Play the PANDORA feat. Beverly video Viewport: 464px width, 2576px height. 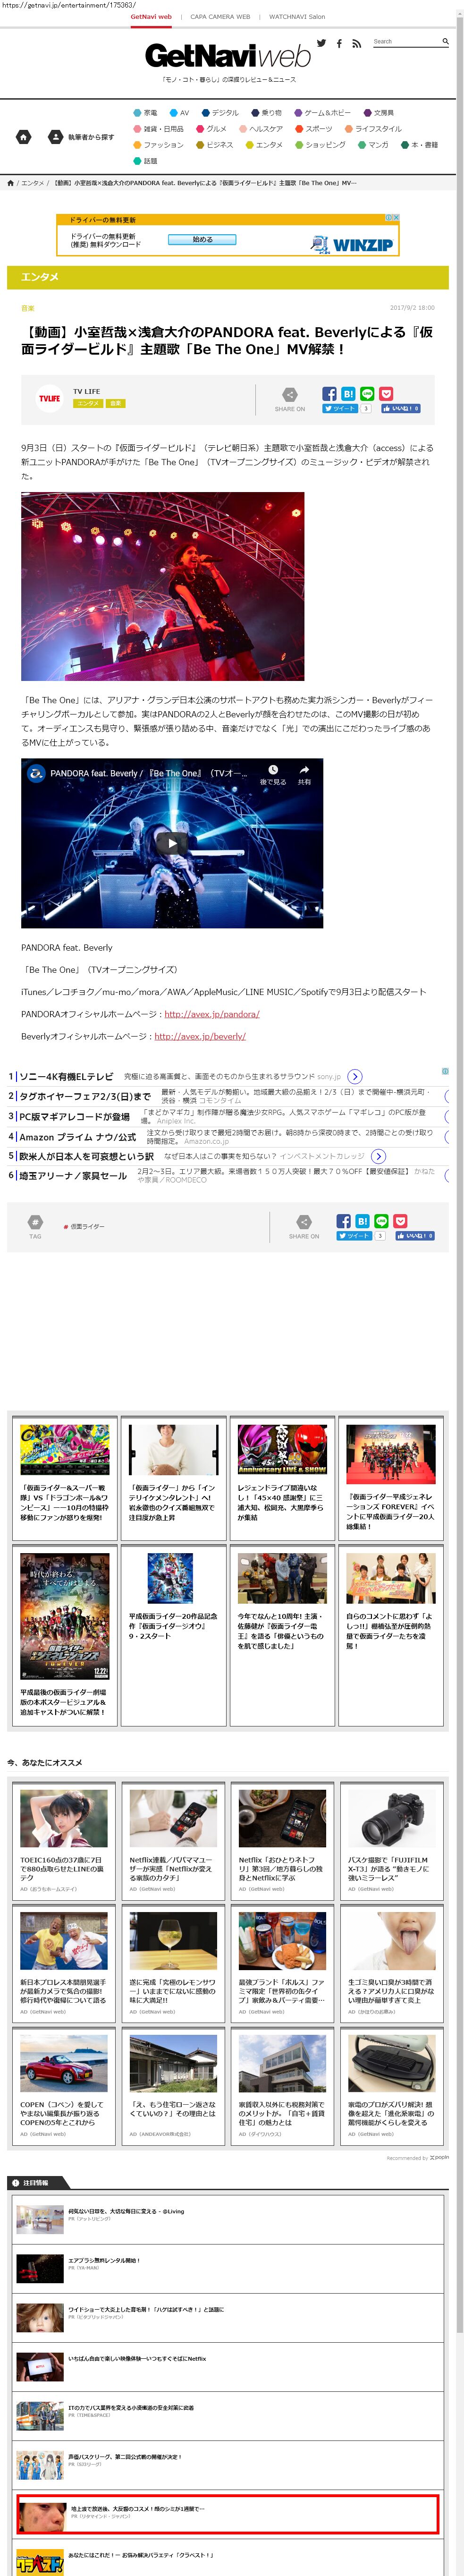click(172, 843)
